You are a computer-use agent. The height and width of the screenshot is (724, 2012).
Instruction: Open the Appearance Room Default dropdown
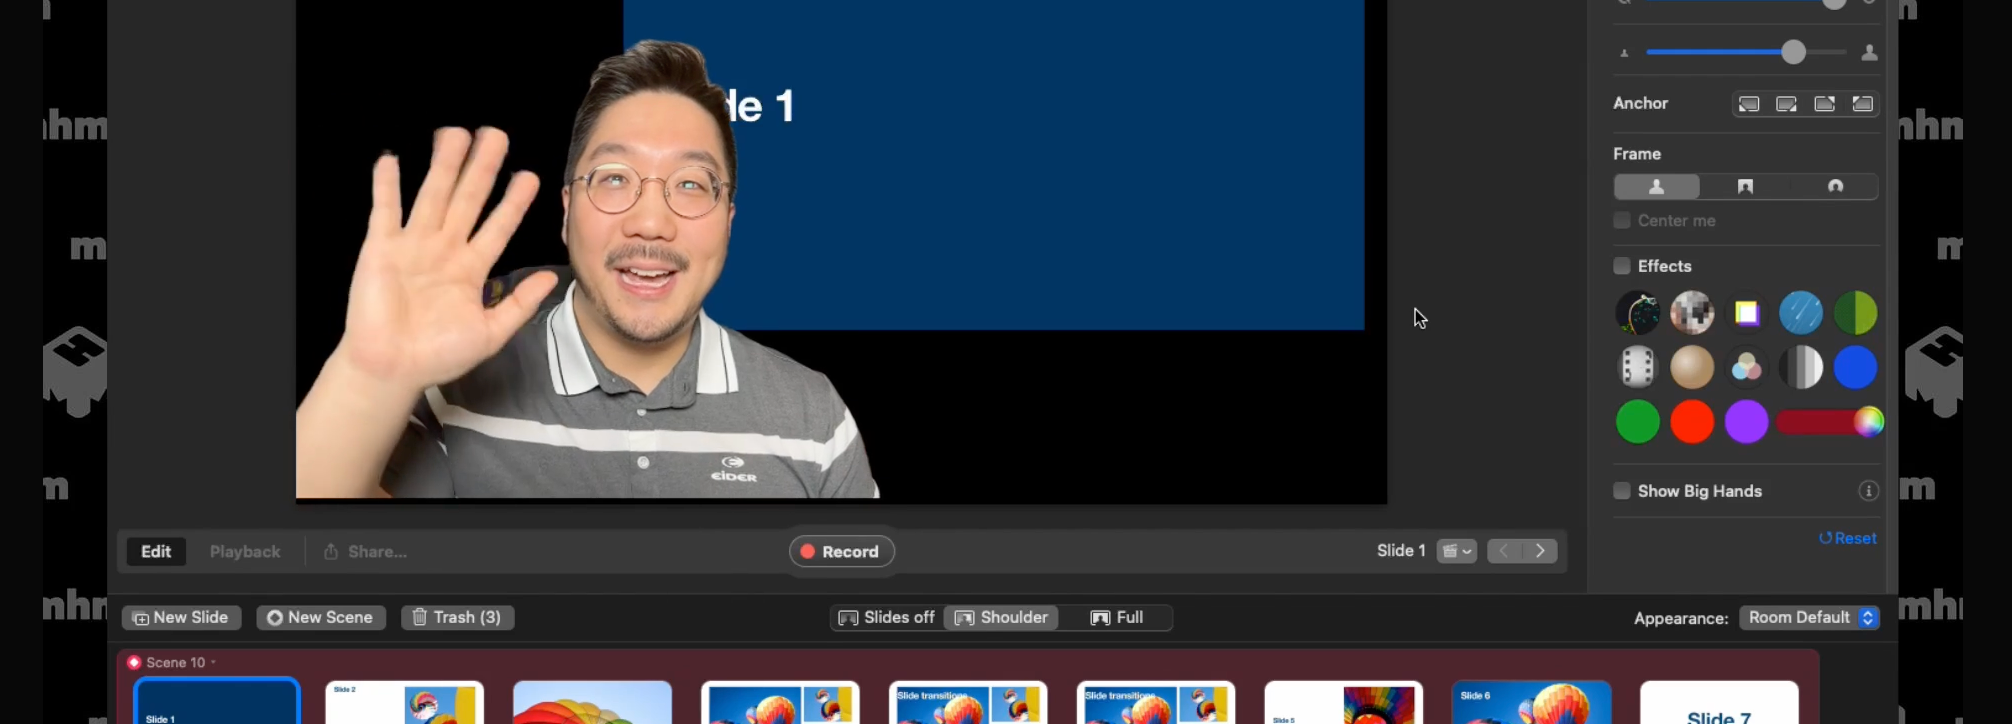point(1809,618)
